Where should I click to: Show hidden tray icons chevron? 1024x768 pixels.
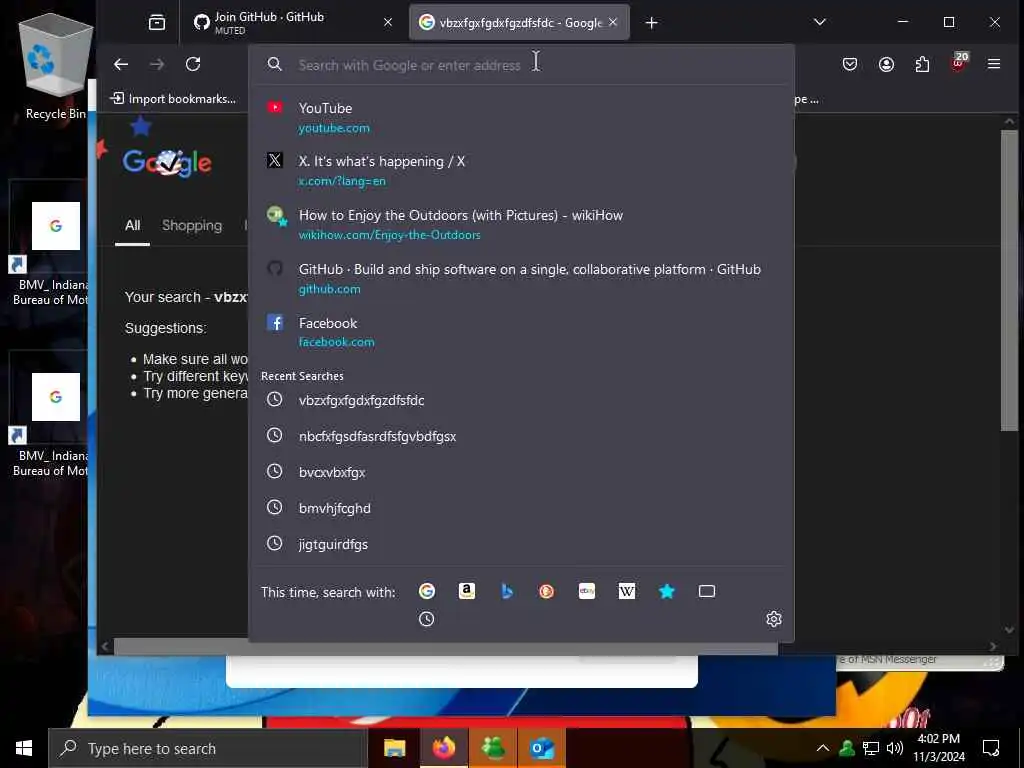tap(823, 748)
